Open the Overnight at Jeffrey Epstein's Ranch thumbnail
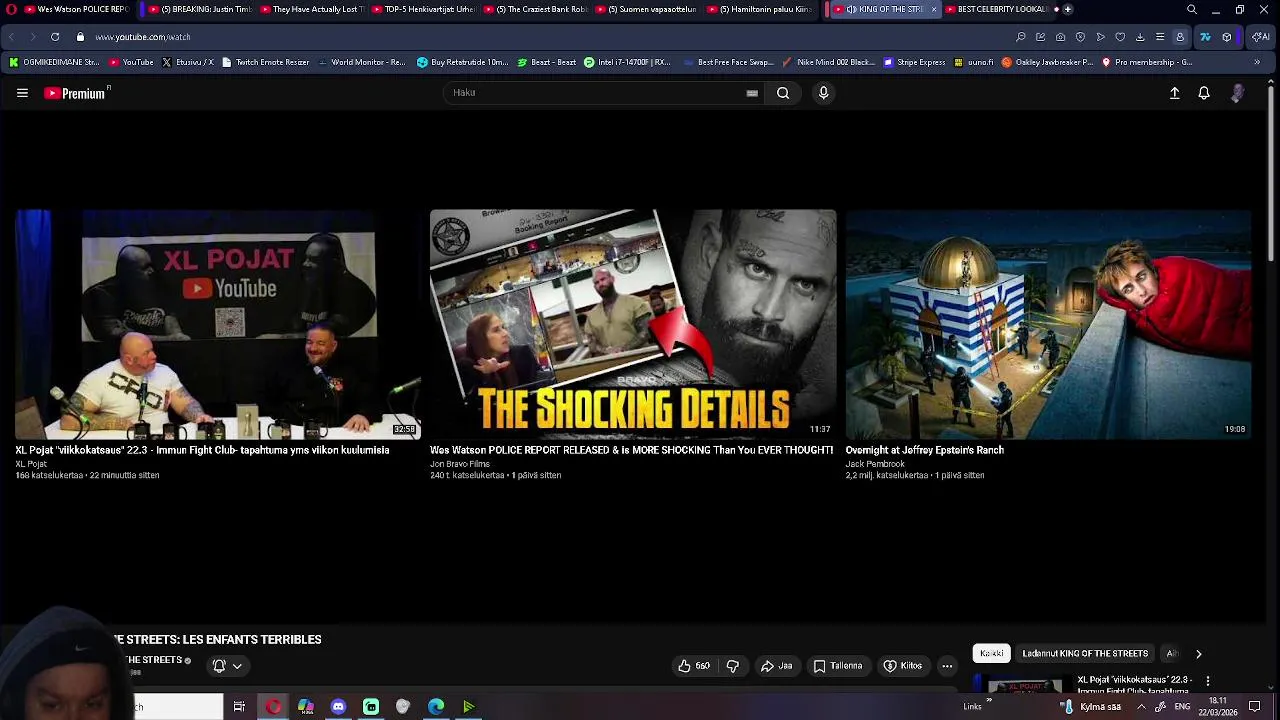1280x720 pixels. (1048, 324)
